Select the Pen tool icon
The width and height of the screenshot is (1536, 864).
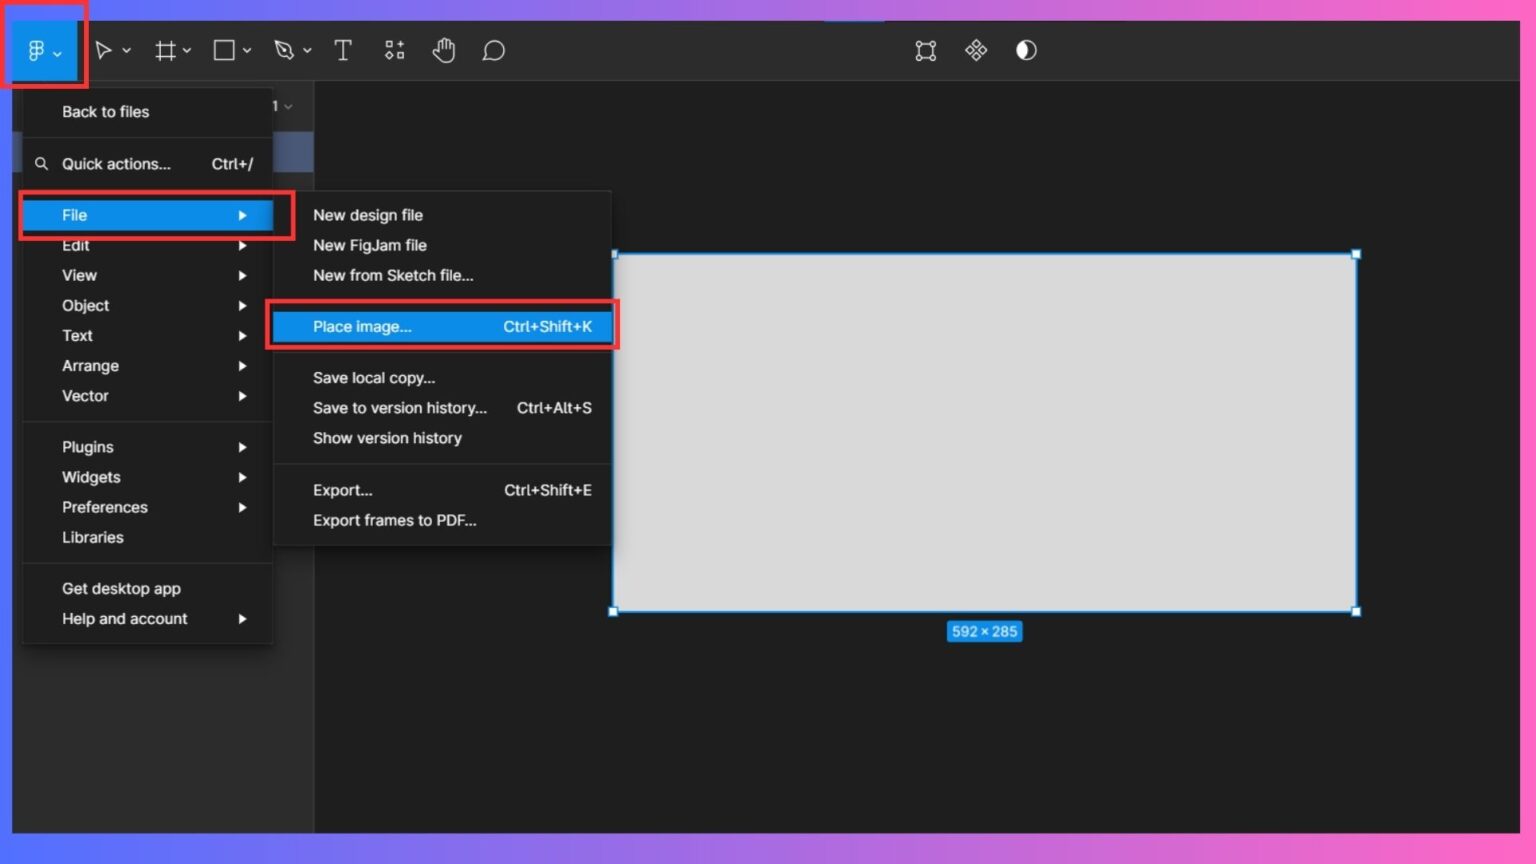pyautogui.click(x=284, y=50)
